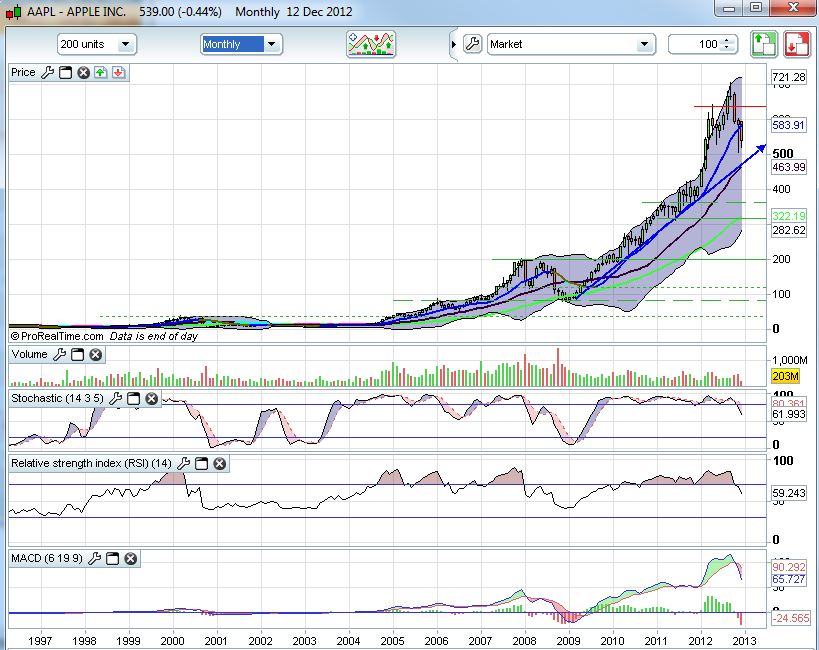The height and width of the screenshot is (650, 819).
Task: Click the candlestick icon in title bar
Action: (14, 11)
